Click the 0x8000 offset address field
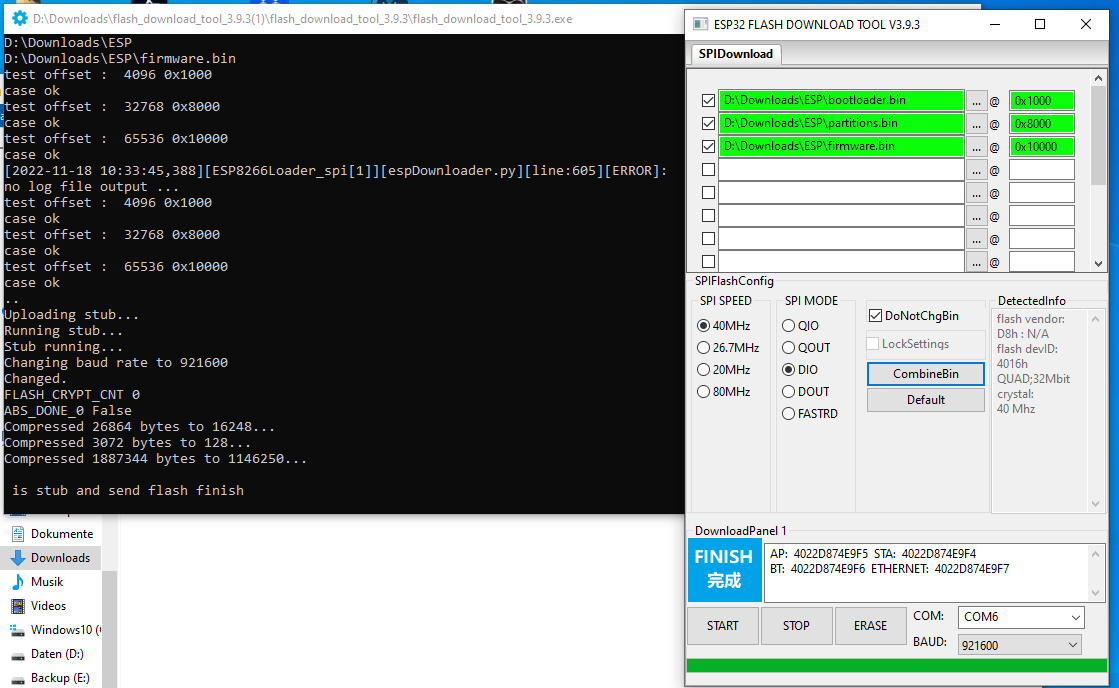 pyautogui.click(x=1041, y=123)
